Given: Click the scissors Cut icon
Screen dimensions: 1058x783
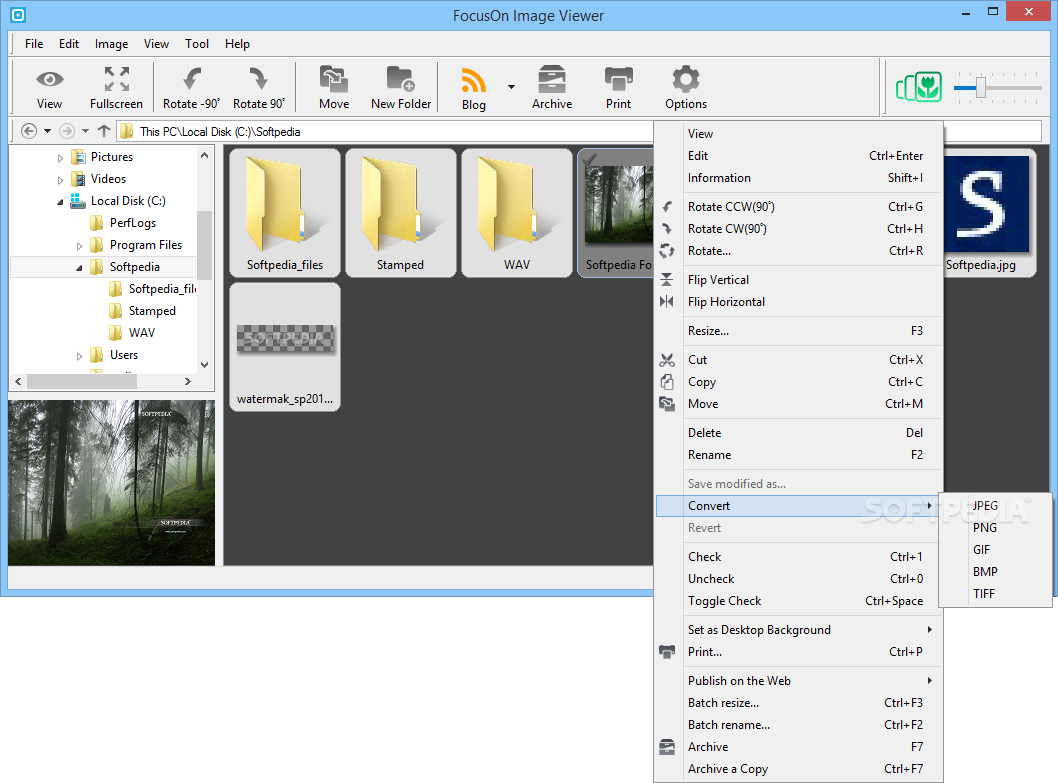Looking at the screenshot, I should tap(667, 360).
